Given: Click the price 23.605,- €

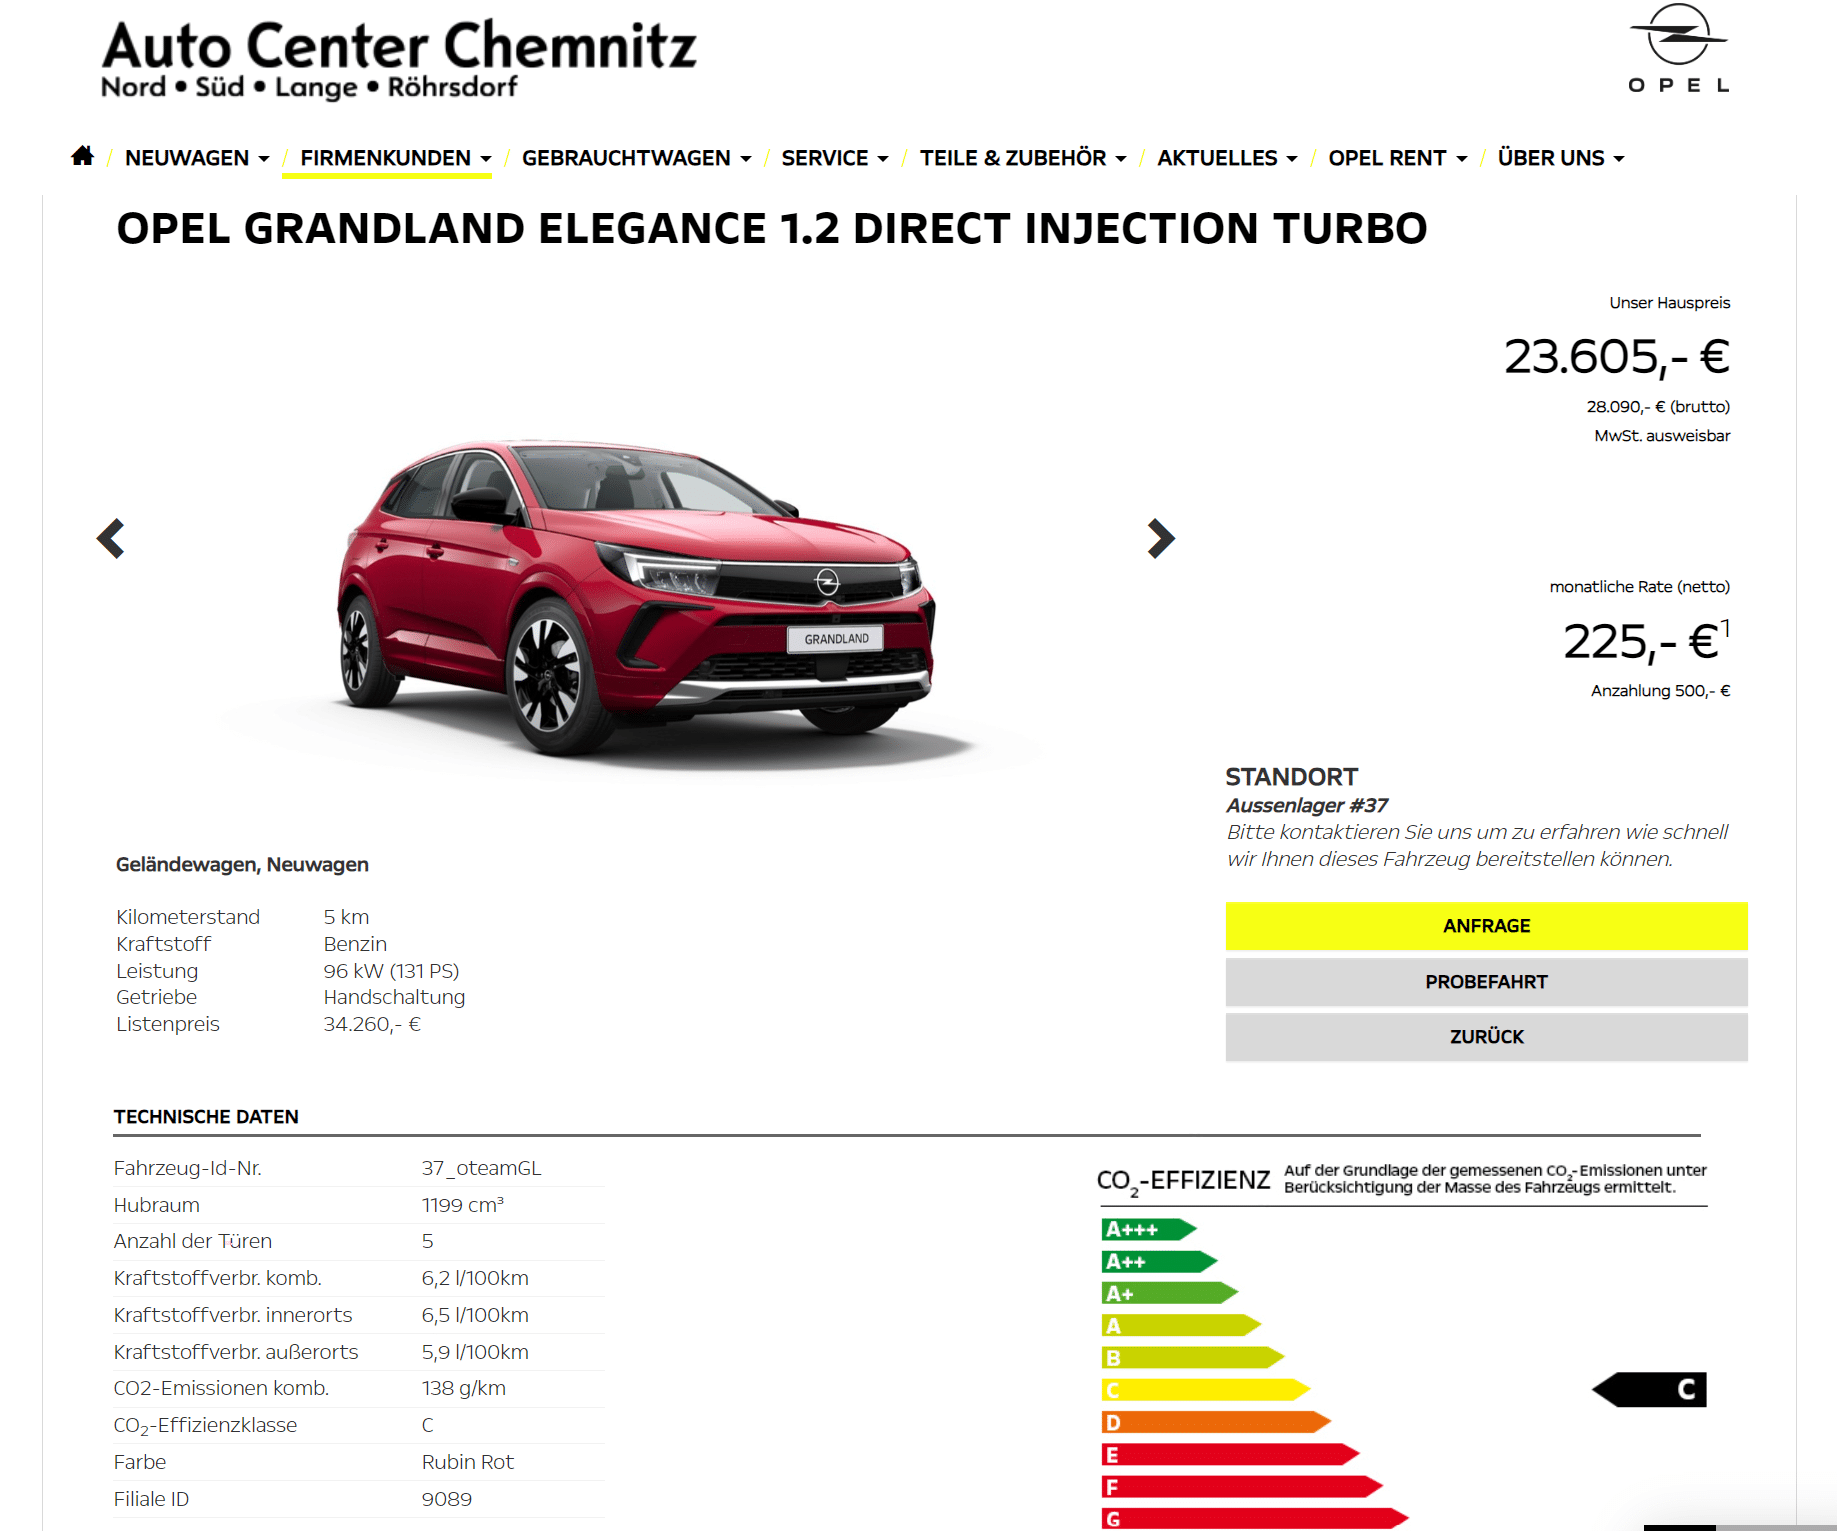Looking at the screenshot, I should (x=1617, y=356).
